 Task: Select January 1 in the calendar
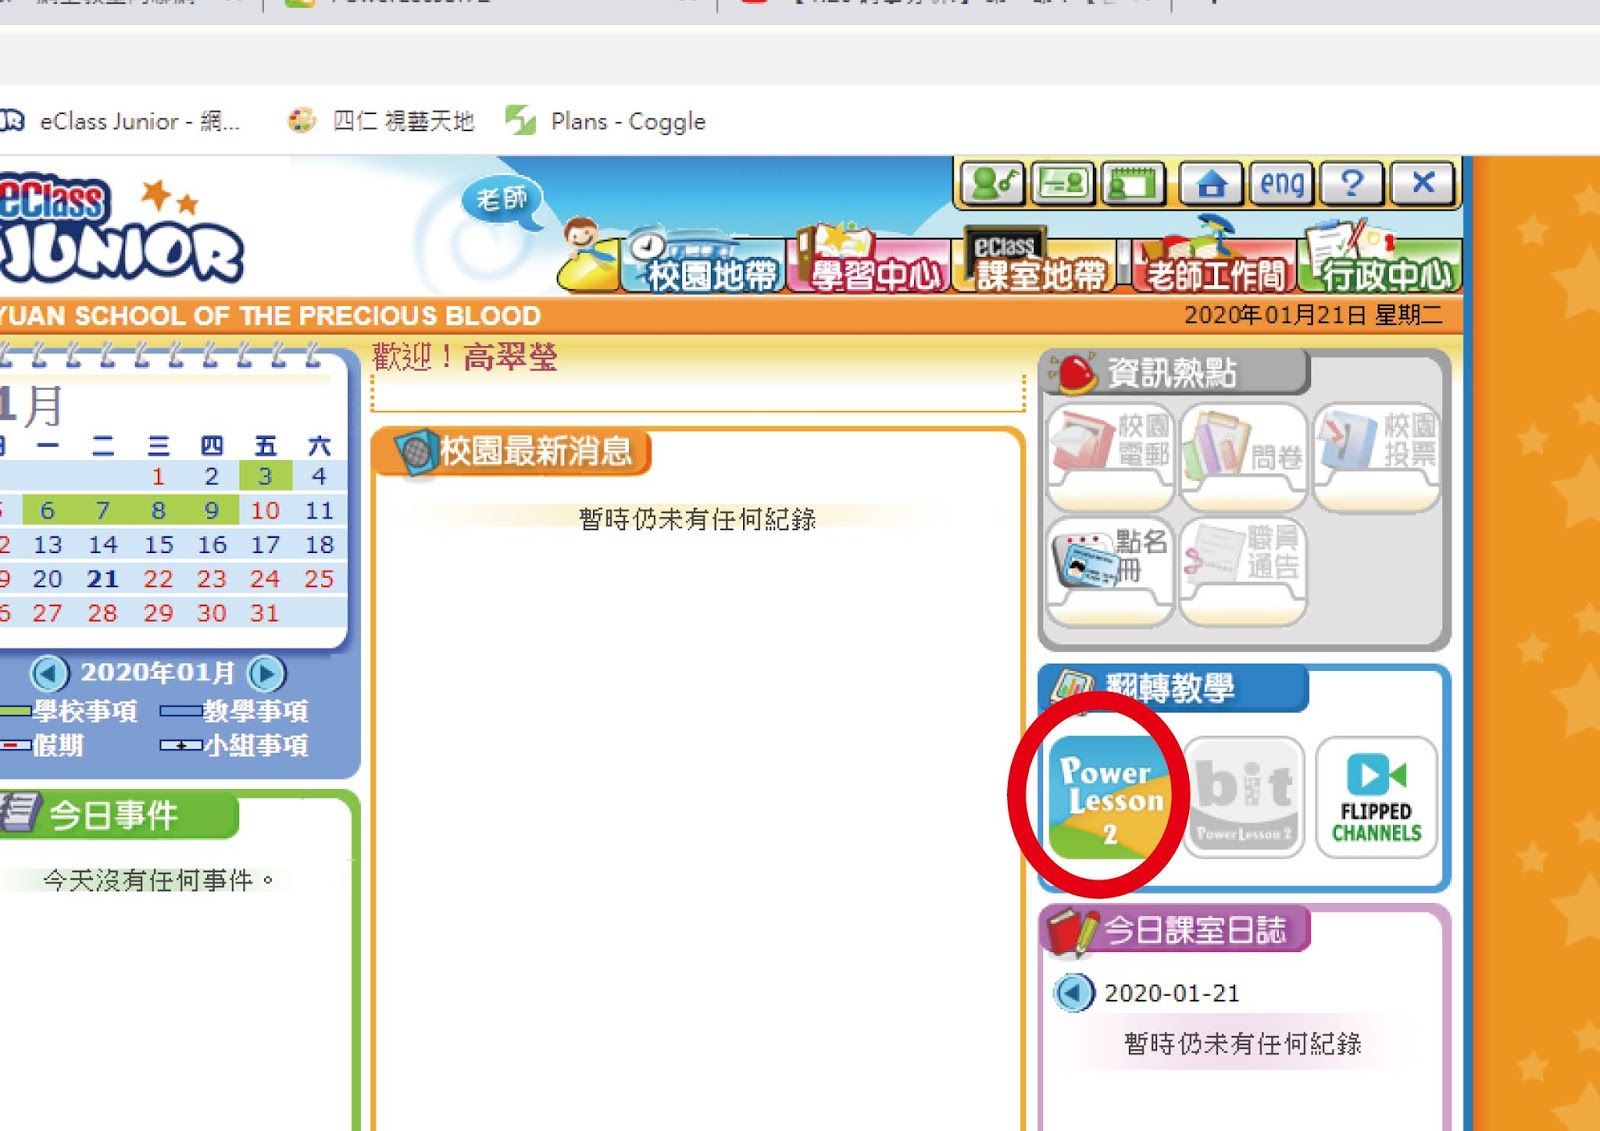(x=158, y=476)
